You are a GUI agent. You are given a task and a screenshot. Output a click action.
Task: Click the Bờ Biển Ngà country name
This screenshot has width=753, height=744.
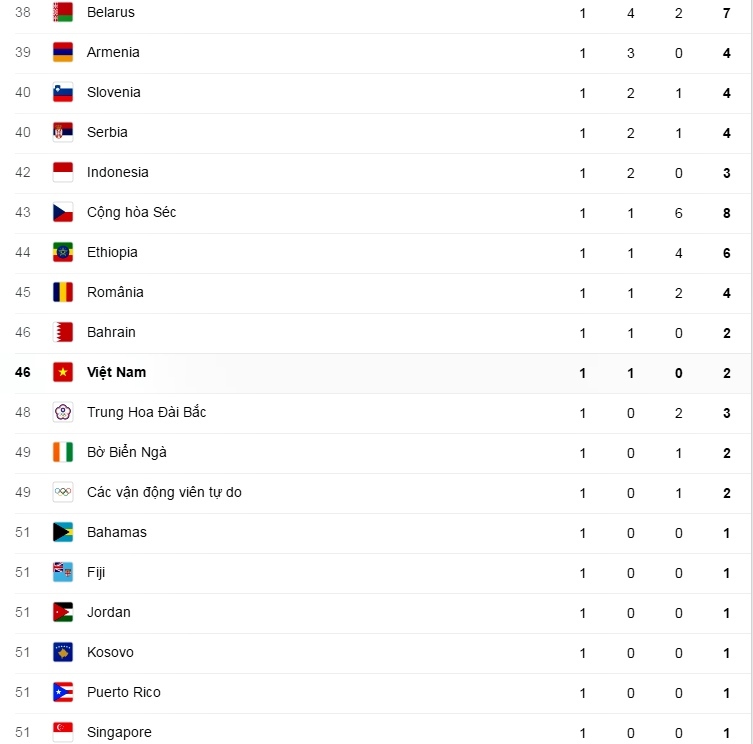pyautogui.click(x=126, y=452)
